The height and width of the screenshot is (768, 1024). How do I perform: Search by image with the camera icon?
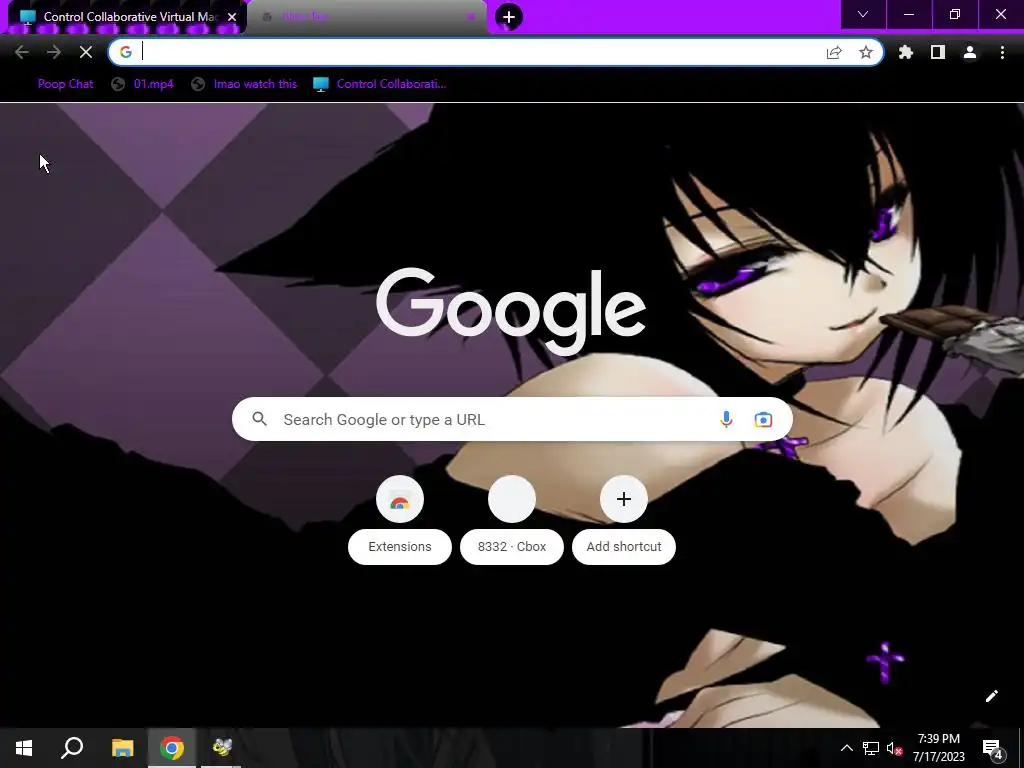pyautogui.click(x=763, y=419)
